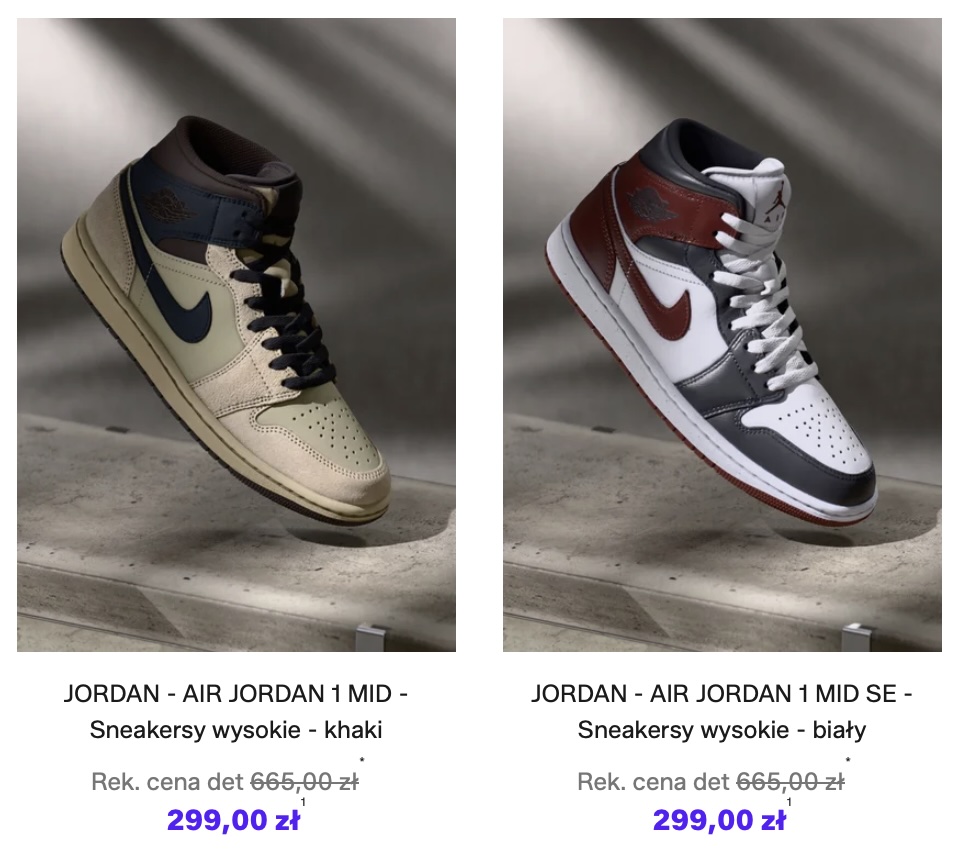966x864 pixels.
Task: Click 'Sneakersy wysokie - khaki' product text
Action: click(x=236, y=730)
